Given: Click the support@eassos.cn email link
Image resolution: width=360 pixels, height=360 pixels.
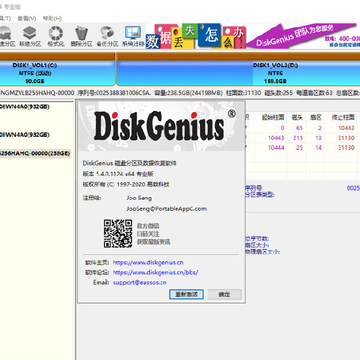Looking at the screenshot, I should click(139, 282).
